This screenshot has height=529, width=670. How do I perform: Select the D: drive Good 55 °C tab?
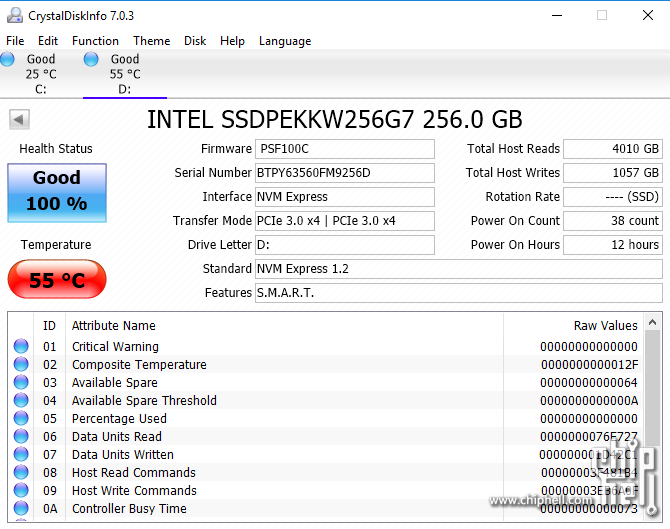click(x=125, y=73)
